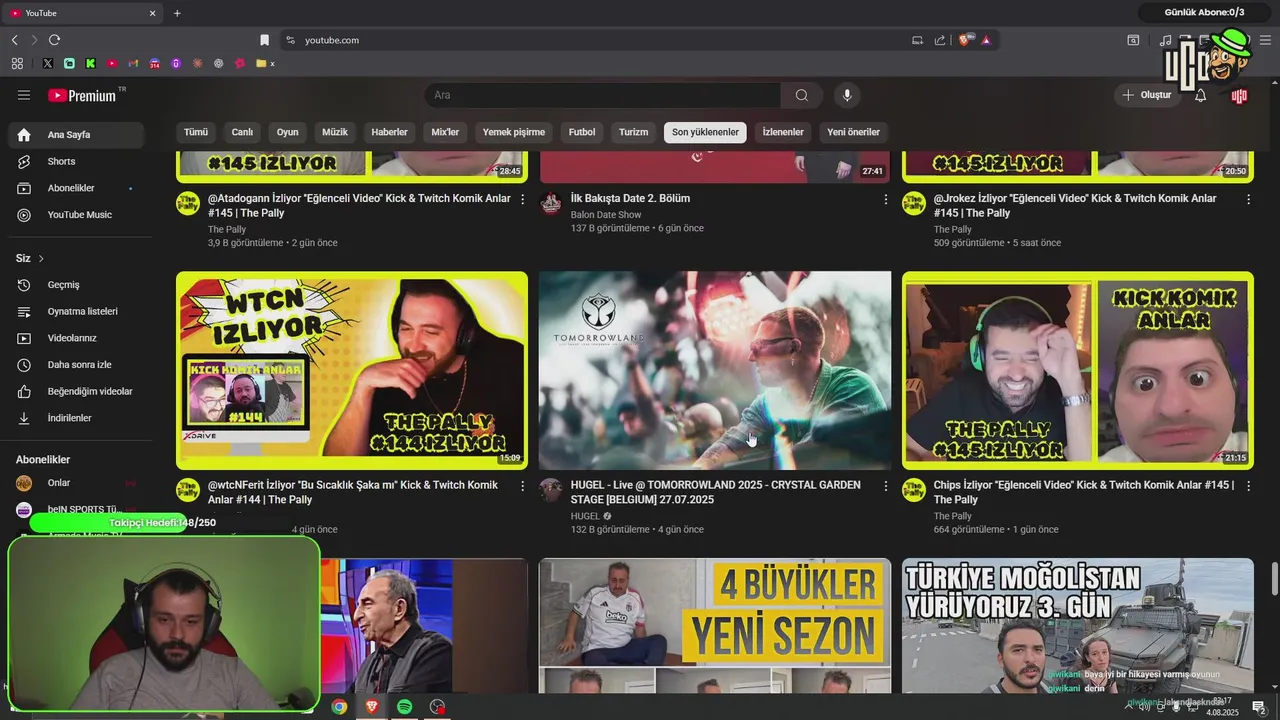The image size is (1280, 720).
Task: Open more options for HUGEL Tomorrowland video
Action: click(885, 486)
